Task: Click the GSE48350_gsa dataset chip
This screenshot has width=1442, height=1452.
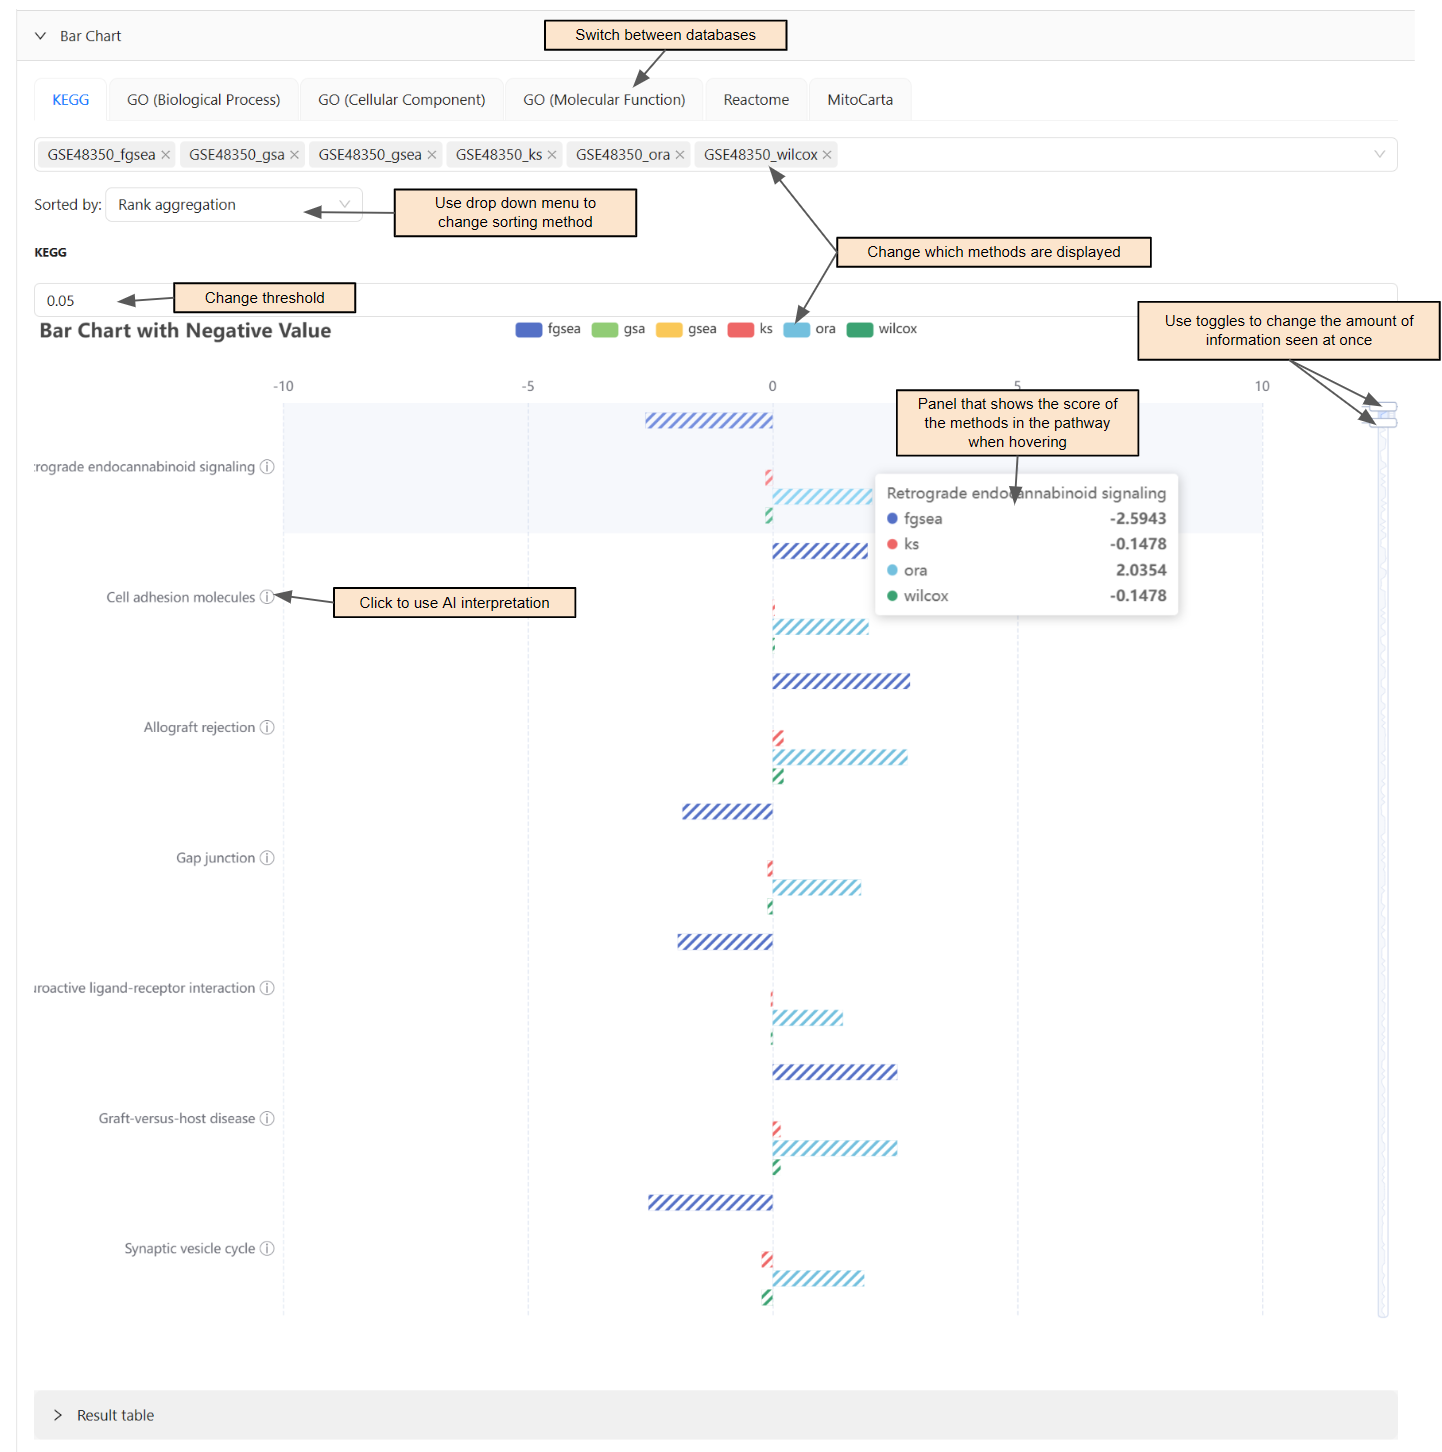Action: [x=235, y=154]
